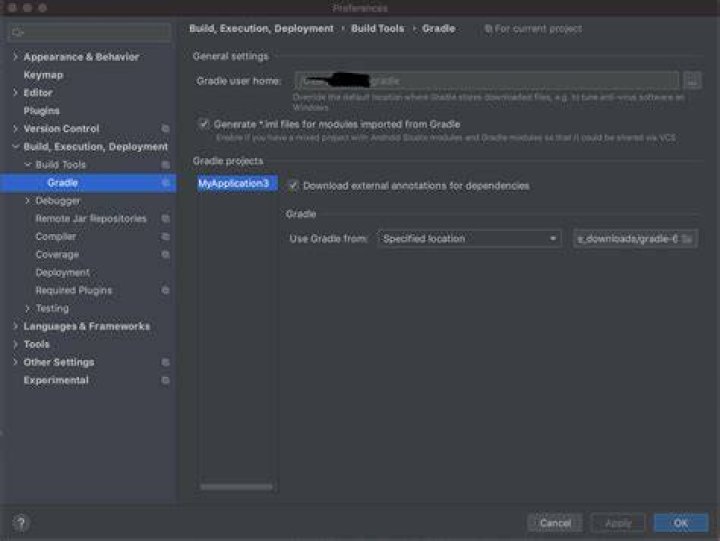Click the OK button

coord(681,523)
